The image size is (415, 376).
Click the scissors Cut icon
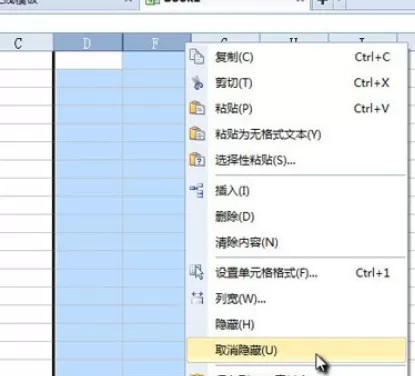[197, 83]
